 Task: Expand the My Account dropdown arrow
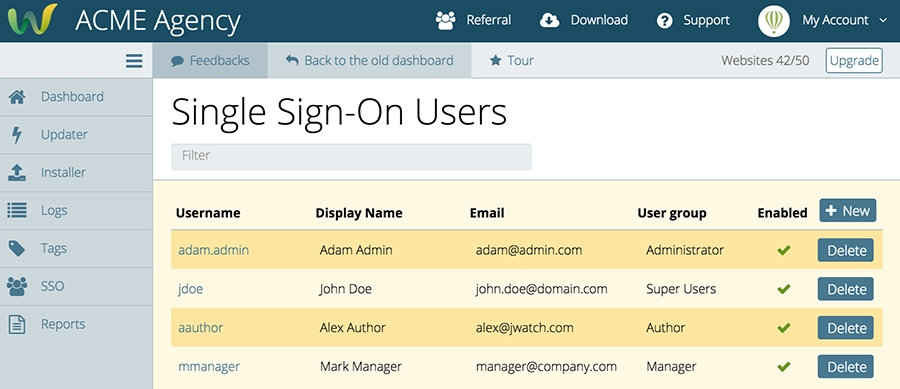(x=883, y=21)
